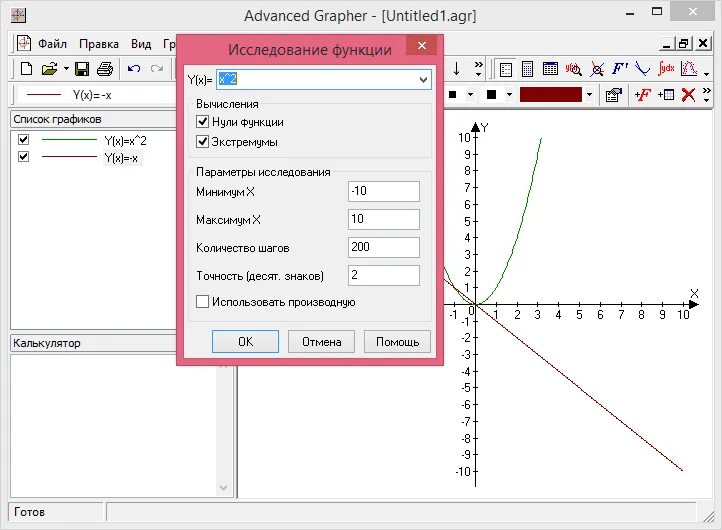Click the New document icon
Image resolution: width=722 pixels, height=530 pixels.
(x=27, y=69)
